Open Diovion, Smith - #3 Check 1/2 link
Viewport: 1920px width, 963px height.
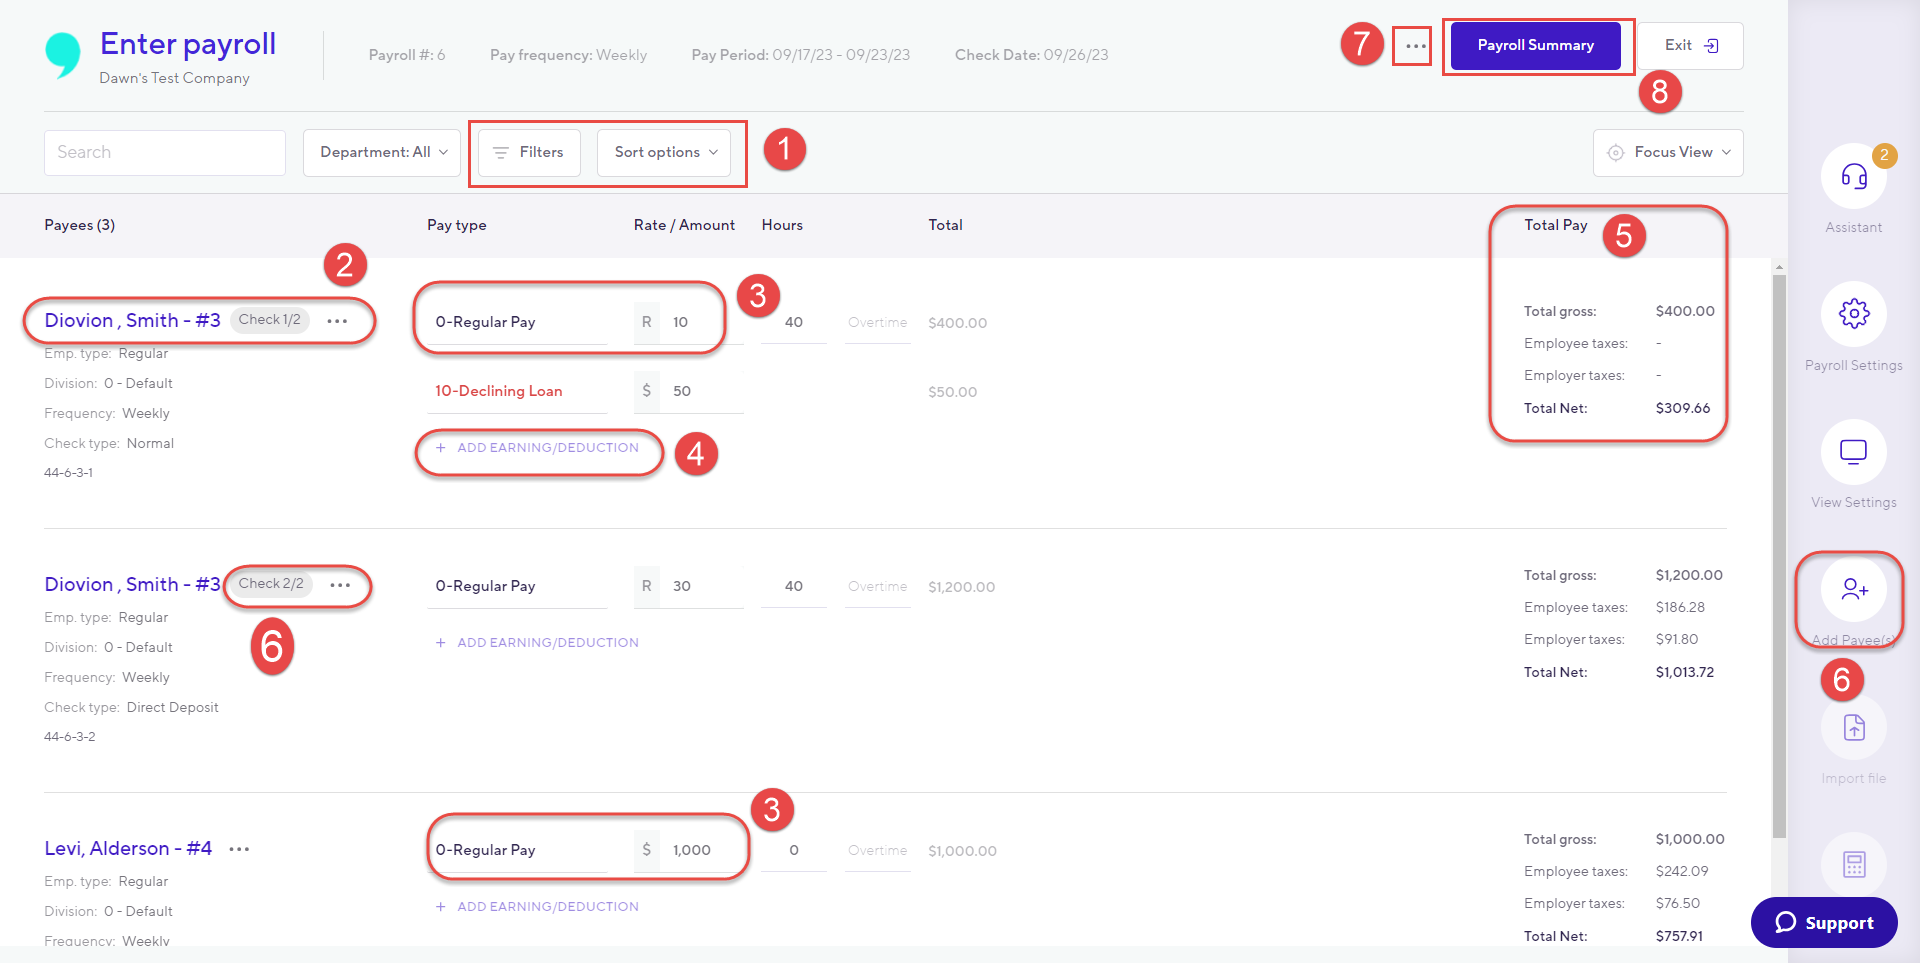point(132,320)
